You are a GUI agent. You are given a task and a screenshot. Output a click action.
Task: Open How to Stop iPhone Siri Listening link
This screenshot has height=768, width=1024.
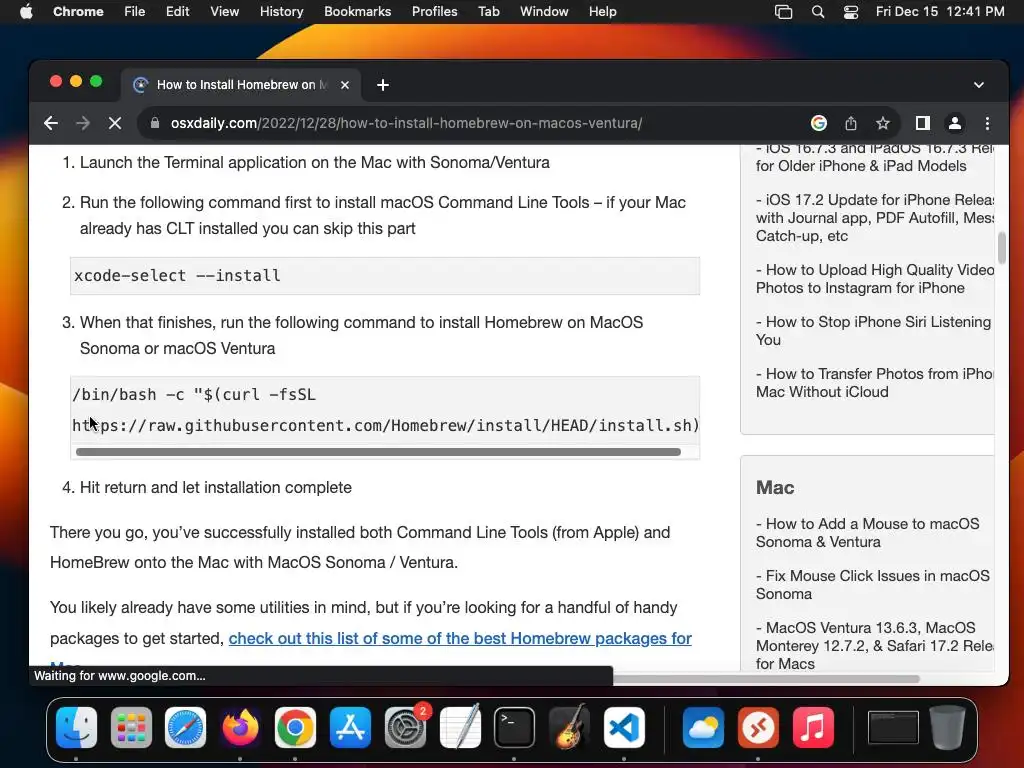(x=874, y=330)
